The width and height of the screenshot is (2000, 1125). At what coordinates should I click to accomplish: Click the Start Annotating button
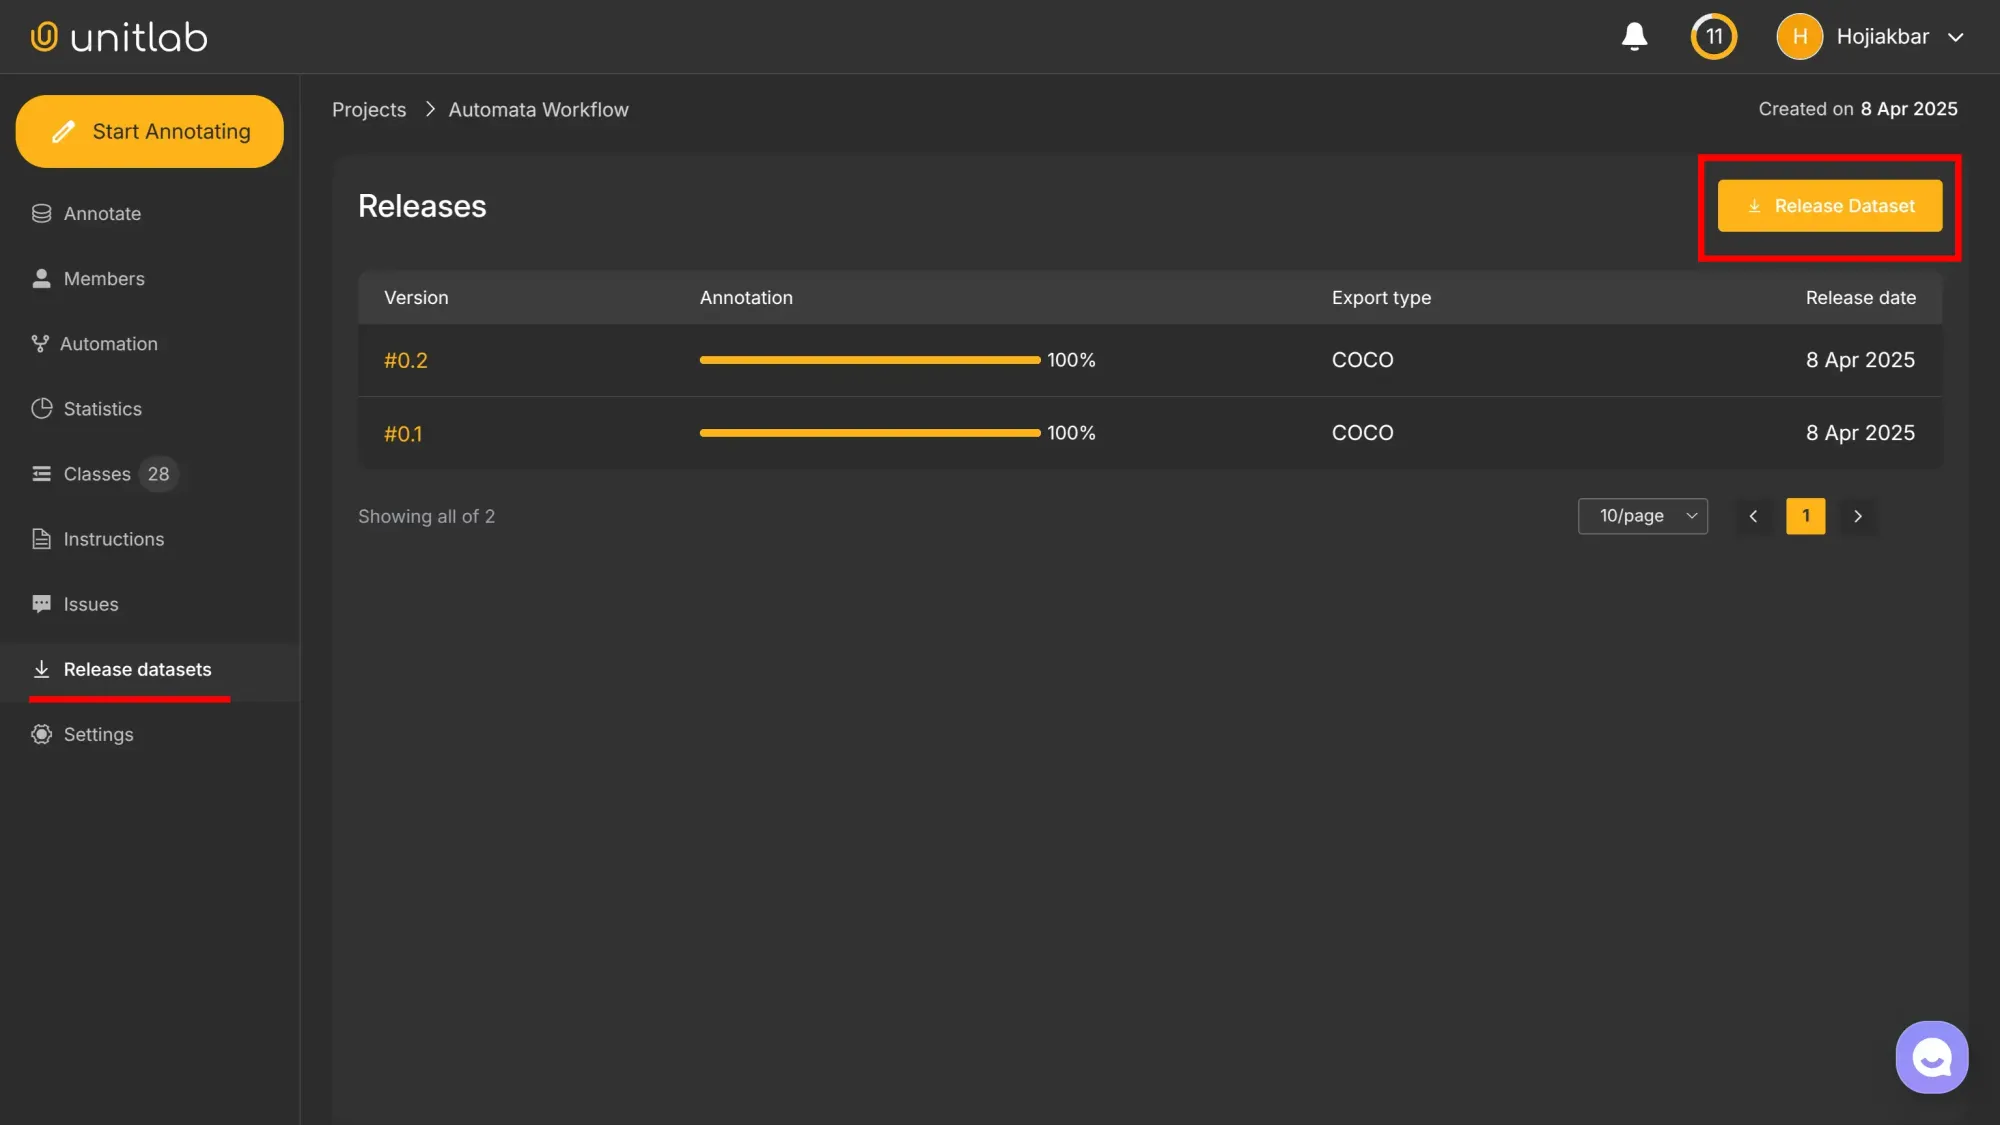tap(150, 131)
